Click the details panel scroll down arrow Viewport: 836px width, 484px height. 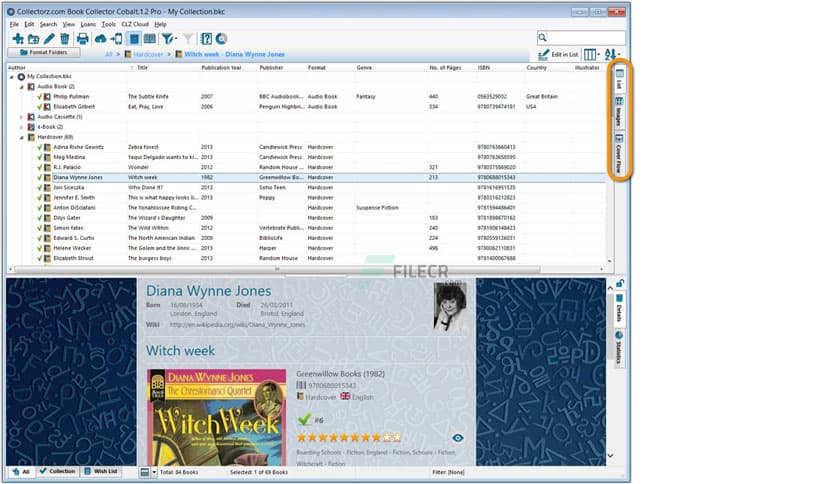pyautogui.click(x=610, y=456)
